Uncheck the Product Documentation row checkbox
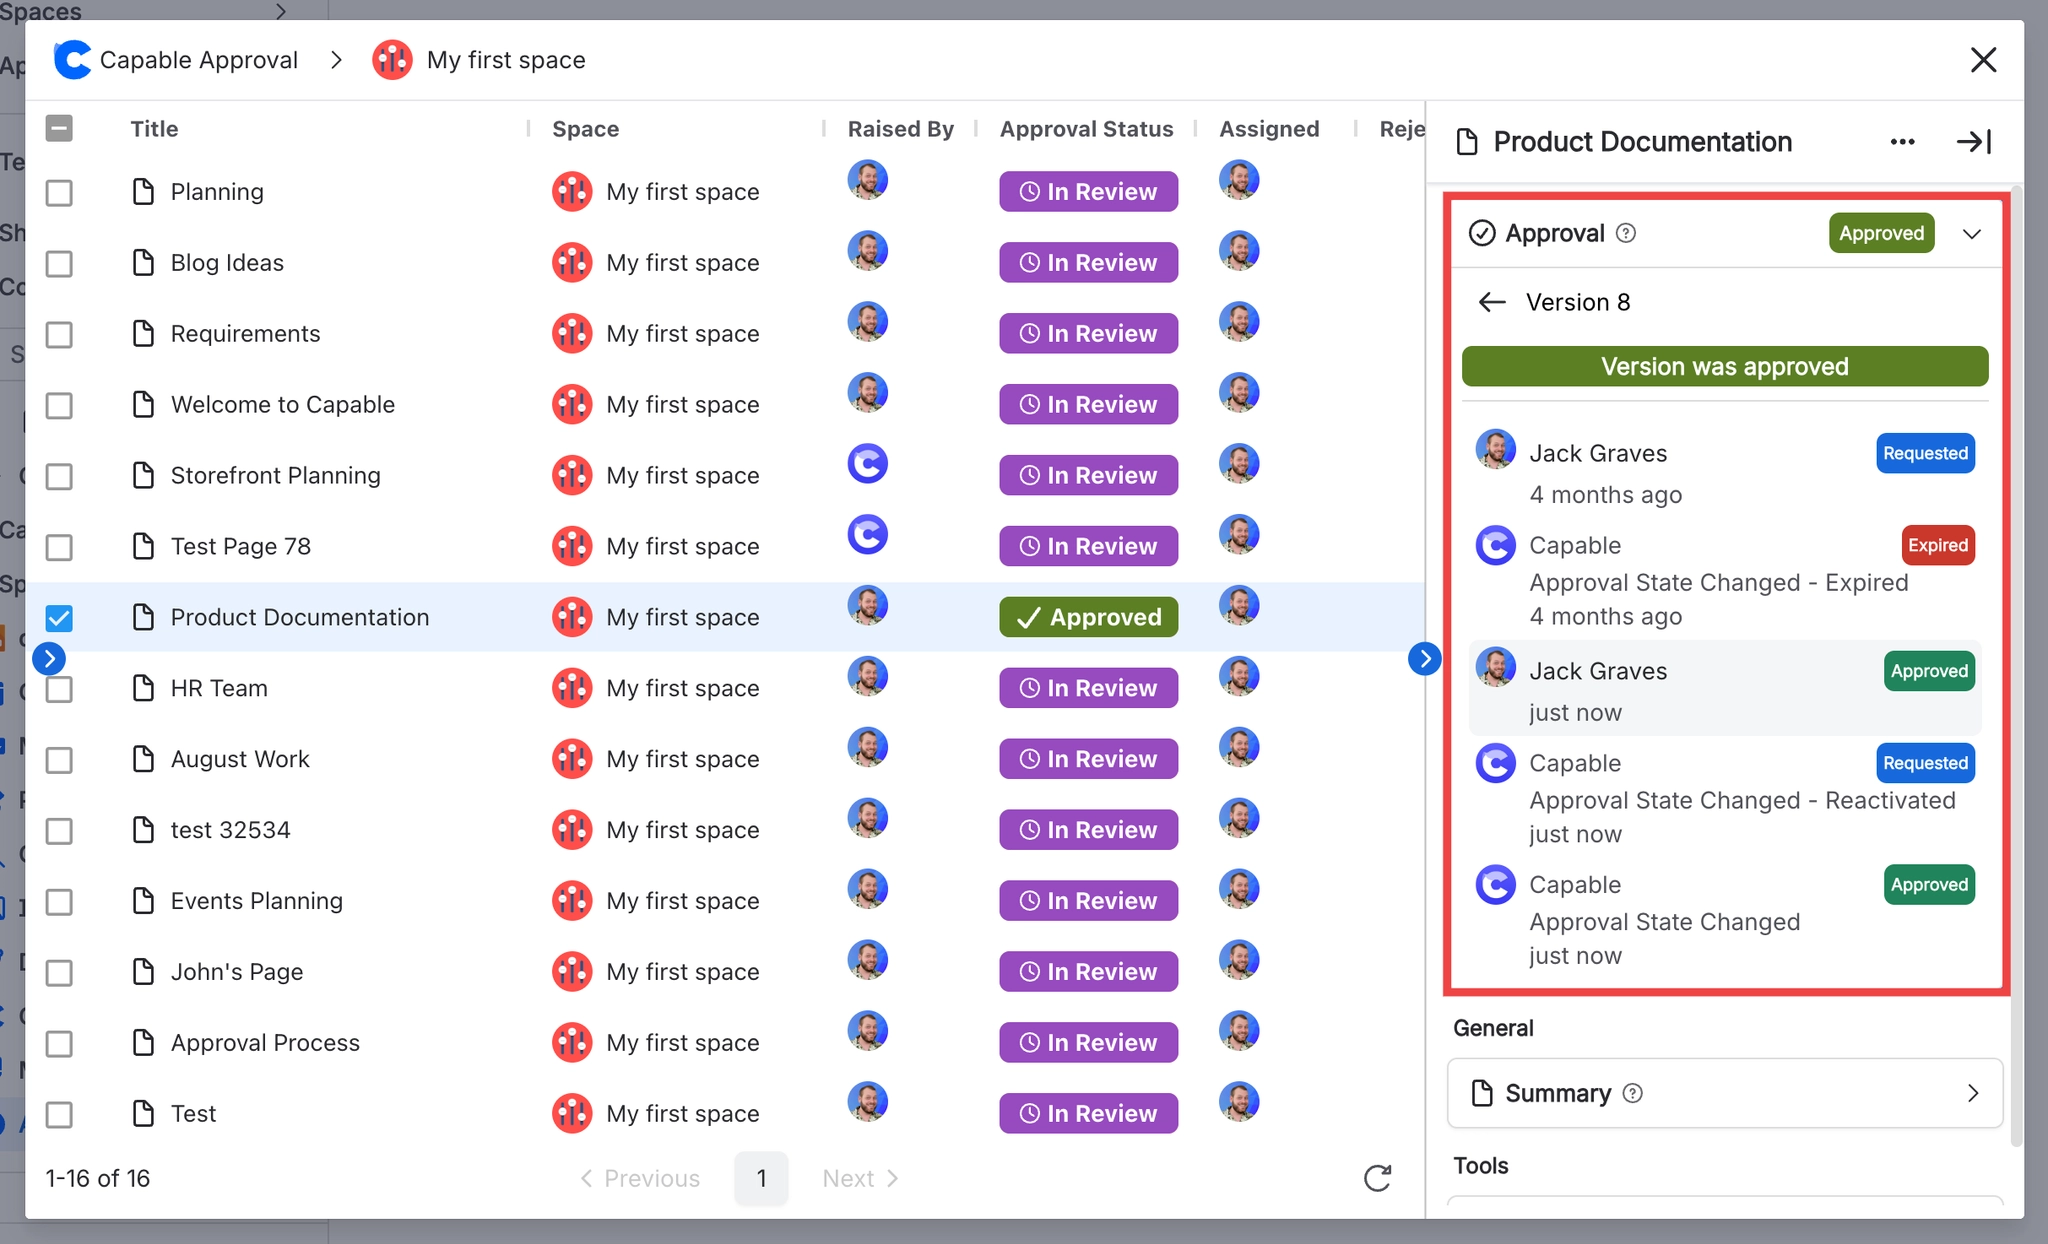The image size is (2048, 1244). point(59,618)
